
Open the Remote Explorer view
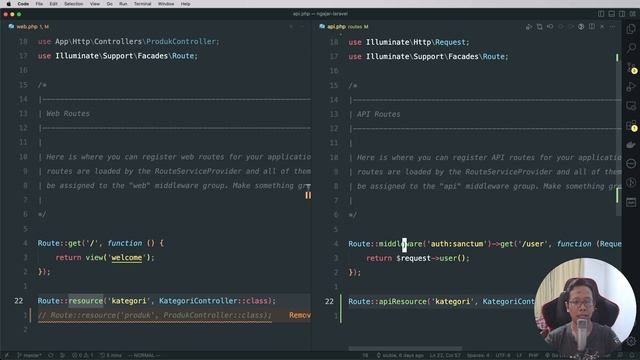pyautogui.click(x=631, y=106)
